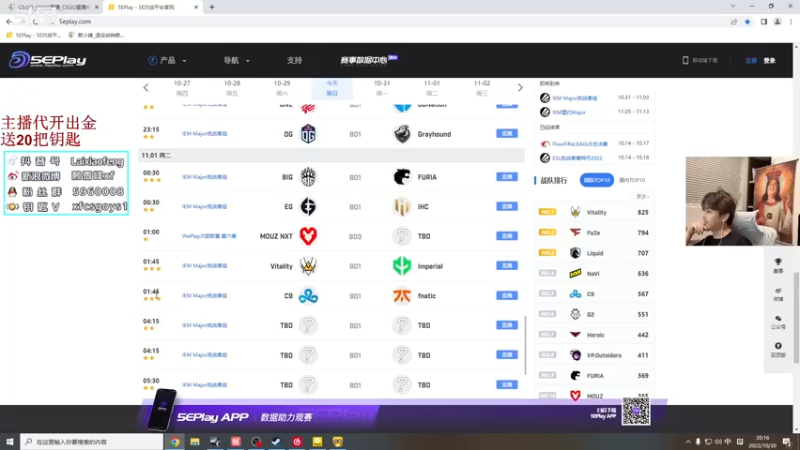This screenshot has height=450, width=800.
Task: Click the browser address bar
Action: tap(388, 22)
